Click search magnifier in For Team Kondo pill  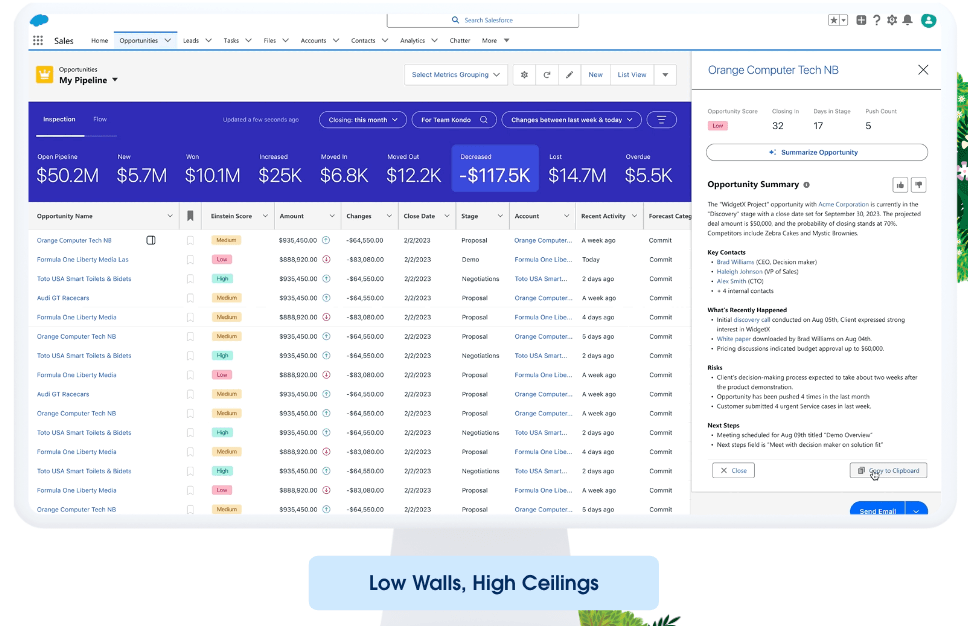click(484, 120)
